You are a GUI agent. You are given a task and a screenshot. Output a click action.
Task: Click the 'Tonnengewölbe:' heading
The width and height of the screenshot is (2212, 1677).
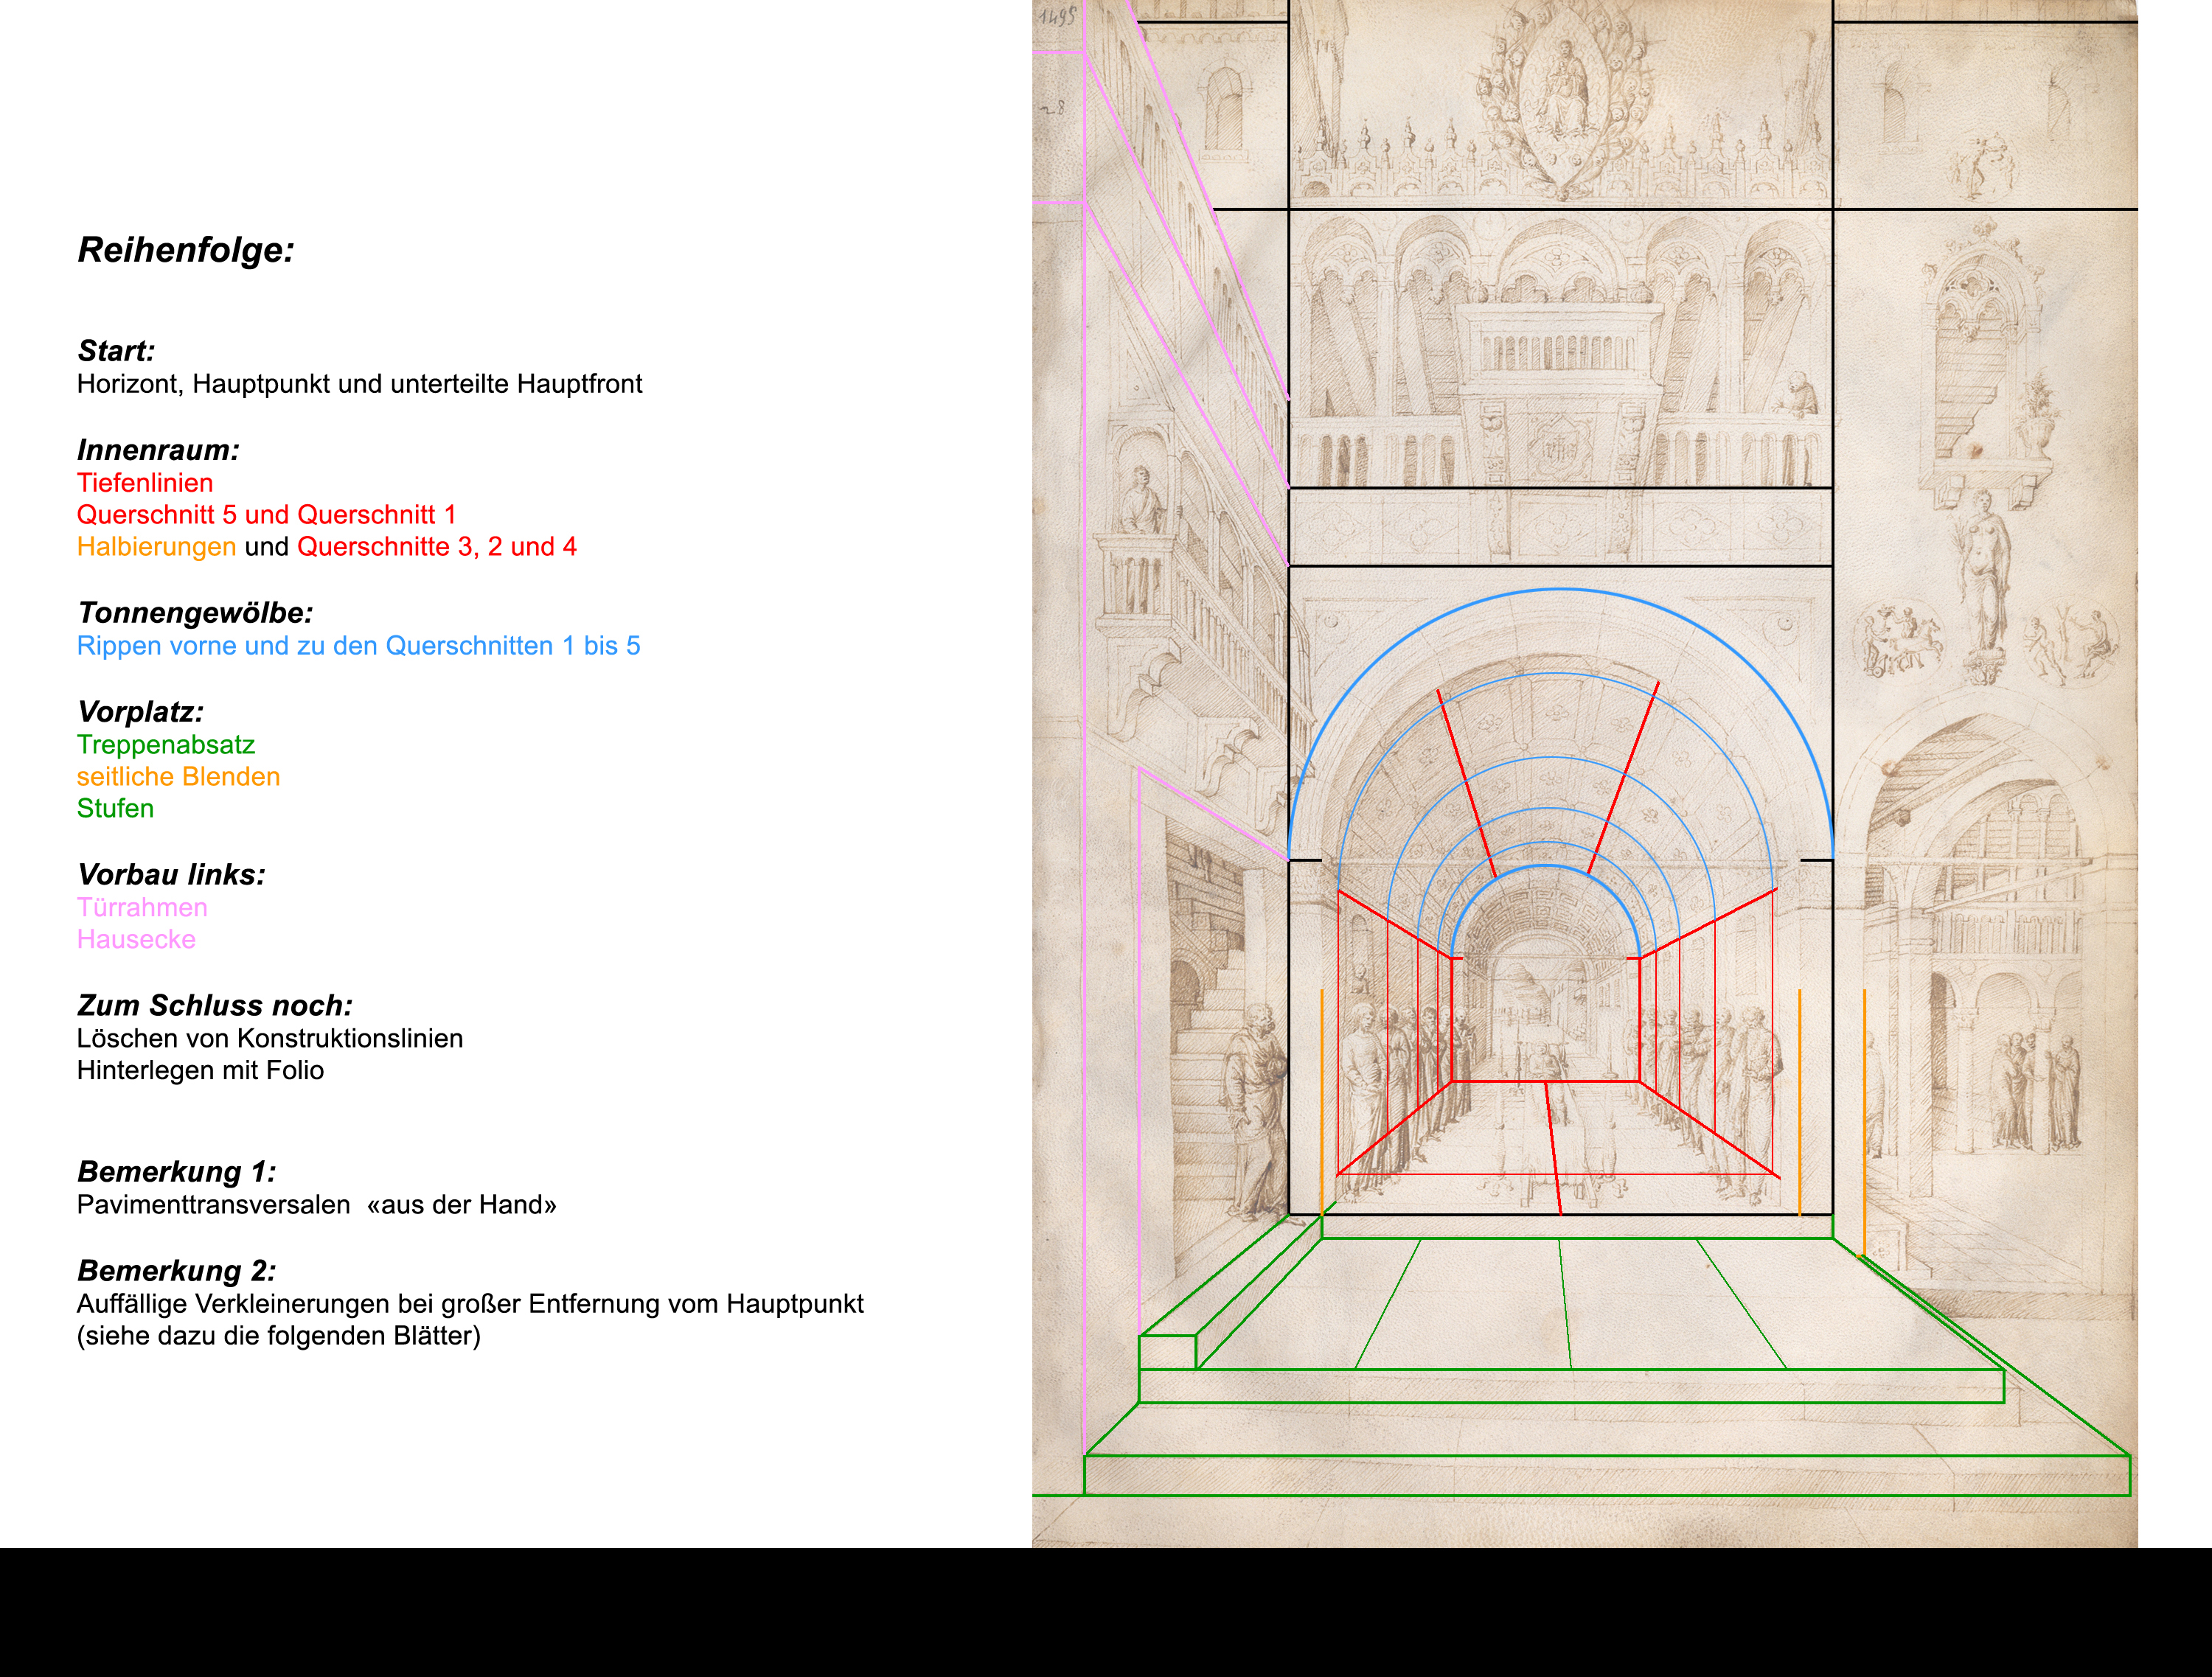coord(195,613)
